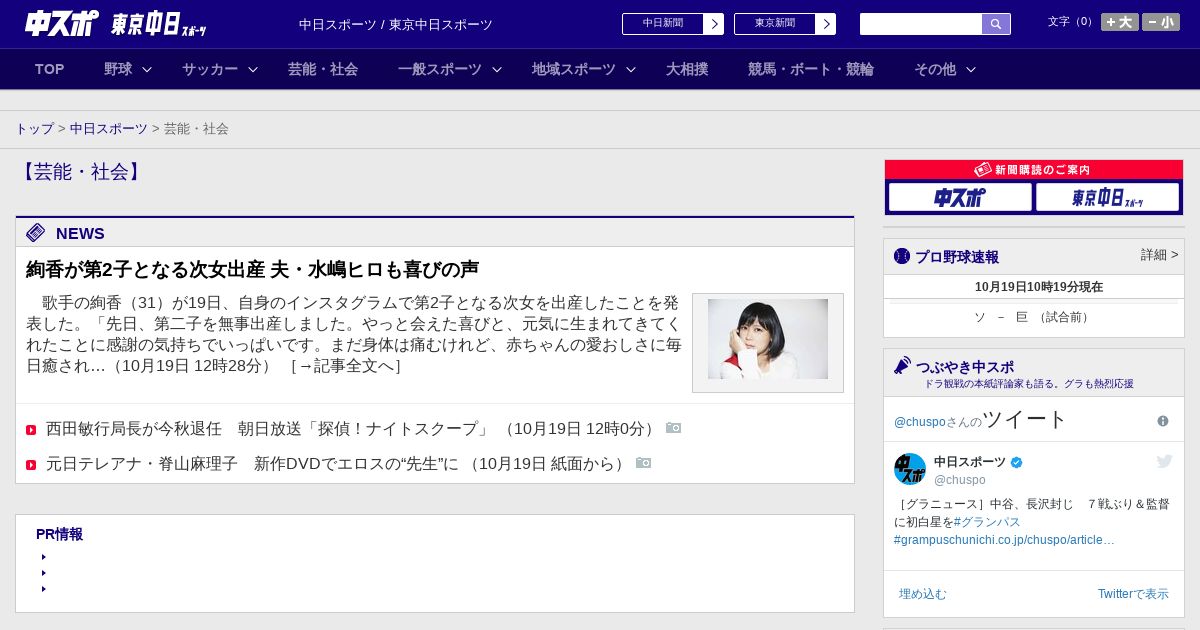Click the Twitter bird icon in tweet
Screen dimensions: 1200x630
(1164, 461)
